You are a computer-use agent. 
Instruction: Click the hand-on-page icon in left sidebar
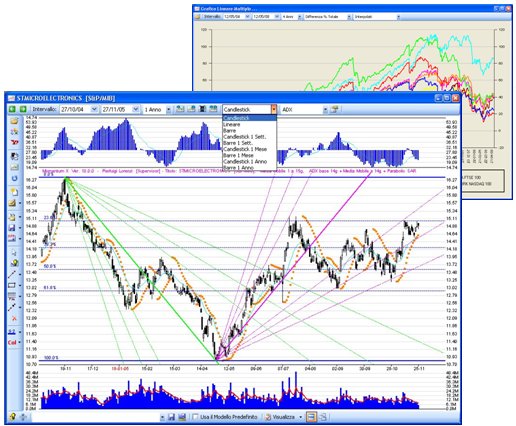(12, 217)
